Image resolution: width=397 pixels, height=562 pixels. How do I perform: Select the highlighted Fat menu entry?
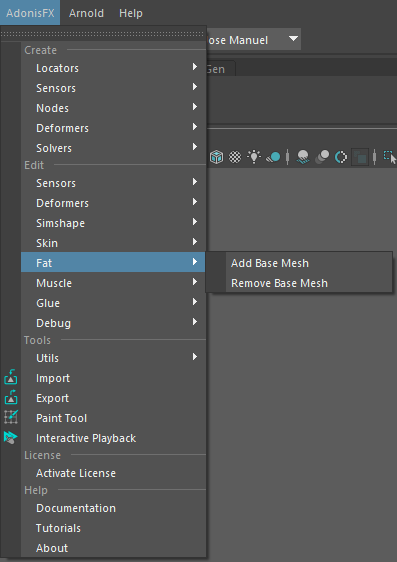(113, 263)
